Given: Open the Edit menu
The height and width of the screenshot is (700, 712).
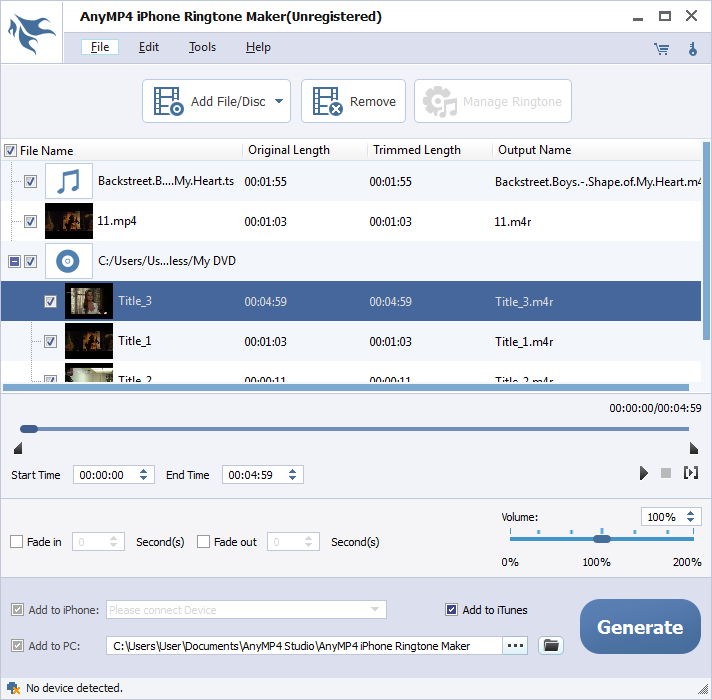Looking at the screenshot, I should coord(148,47).
